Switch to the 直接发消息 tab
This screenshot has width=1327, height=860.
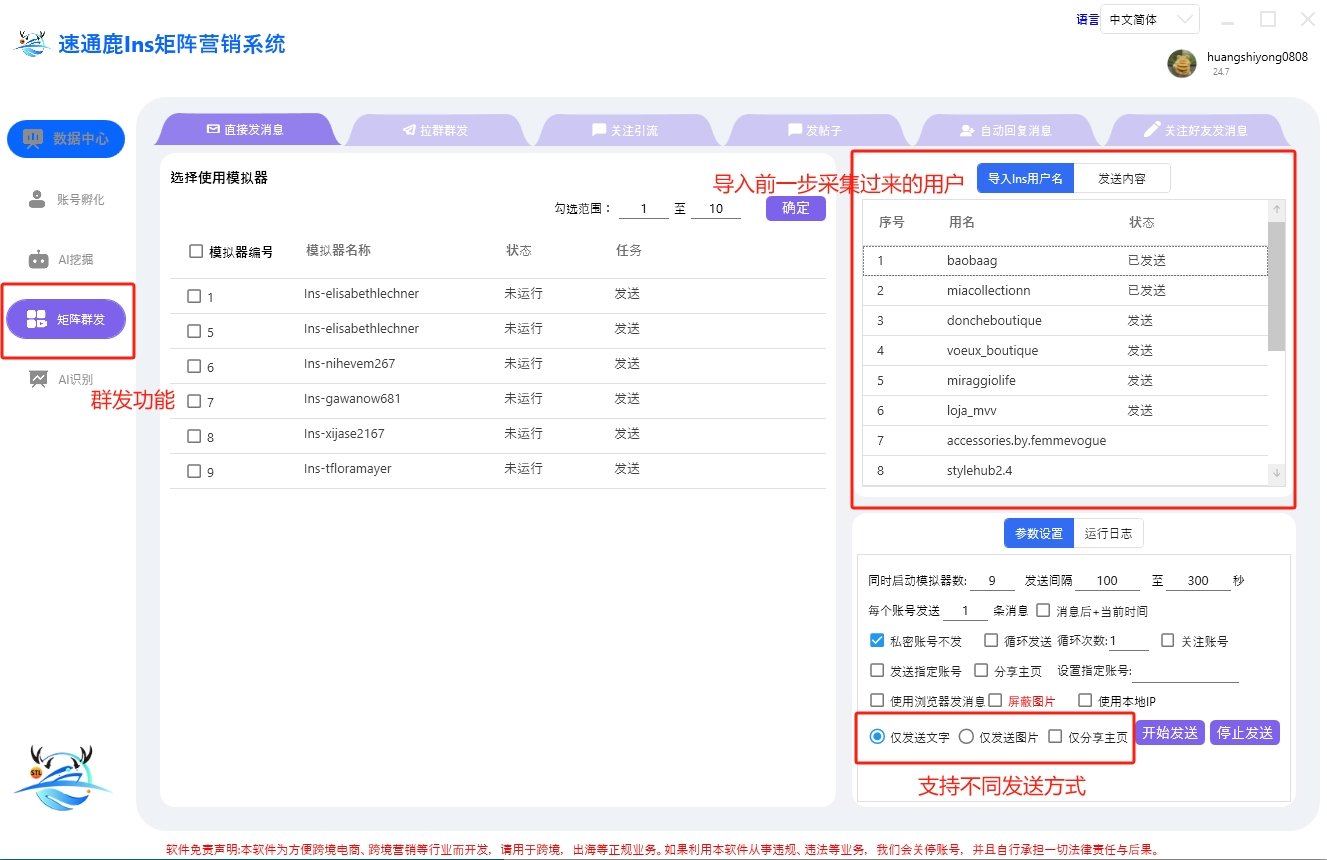point(245,130)
